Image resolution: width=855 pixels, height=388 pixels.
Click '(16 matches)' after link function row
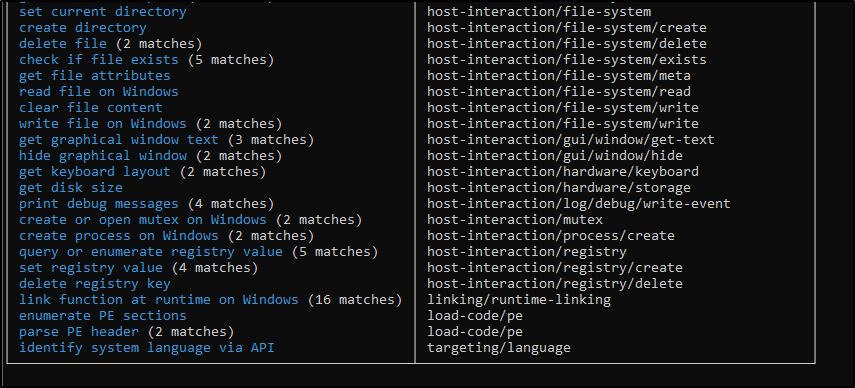[354, 300]
